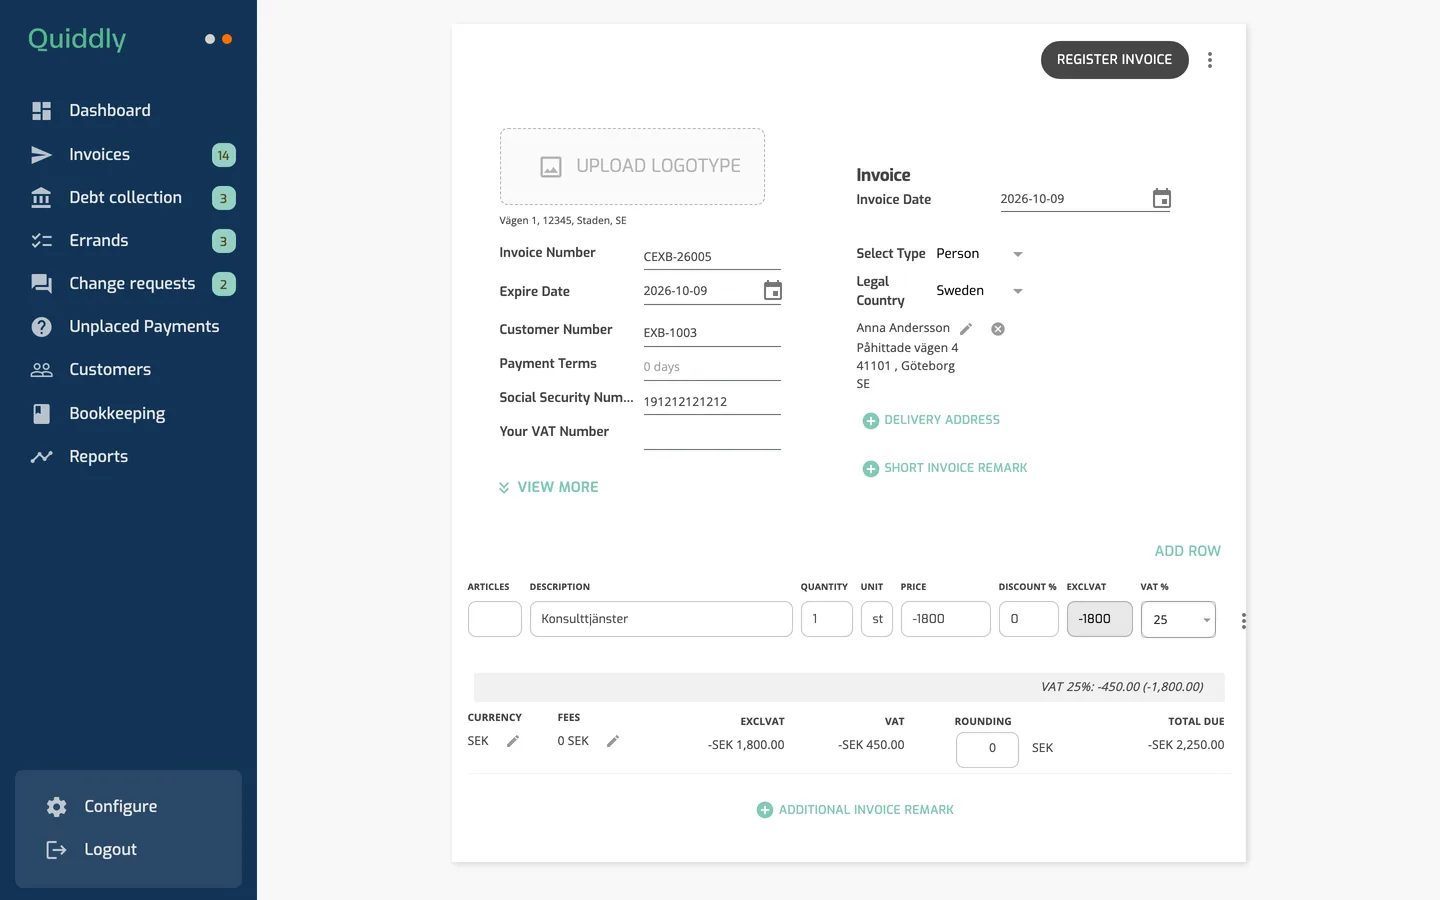The image size is (1440, 900).
Task: Add a short invoice remark
Action: tap(945, 468)
